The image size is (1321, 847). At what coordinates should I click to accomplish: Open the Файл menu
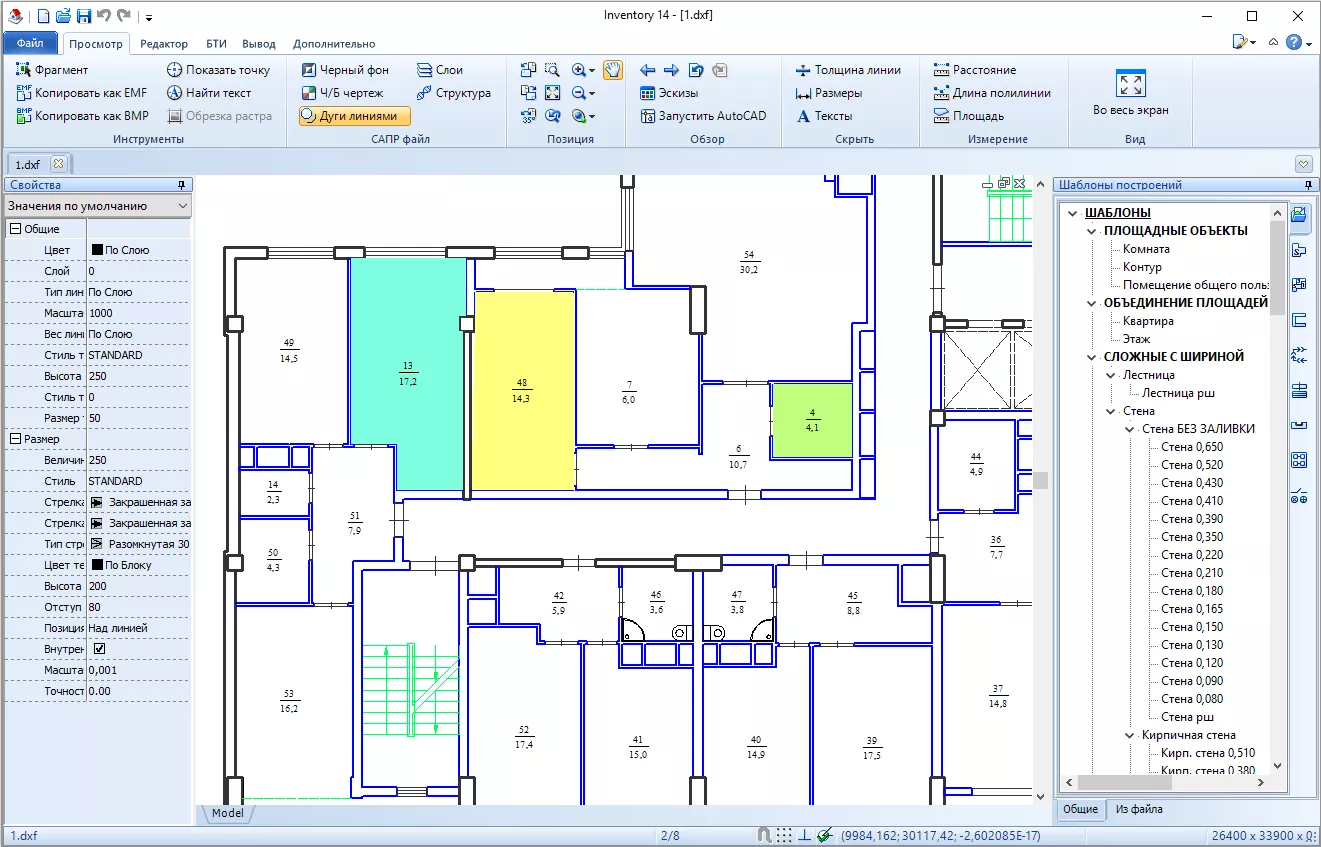[x=30, y=44]
